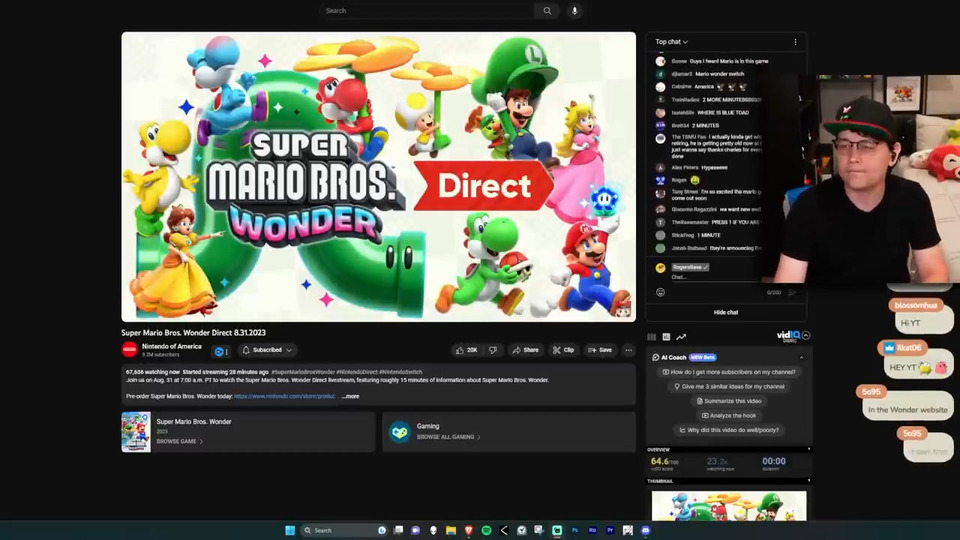Click Why did this video do well/poorly
The image size is (960, 540).
tap(729, 430)
